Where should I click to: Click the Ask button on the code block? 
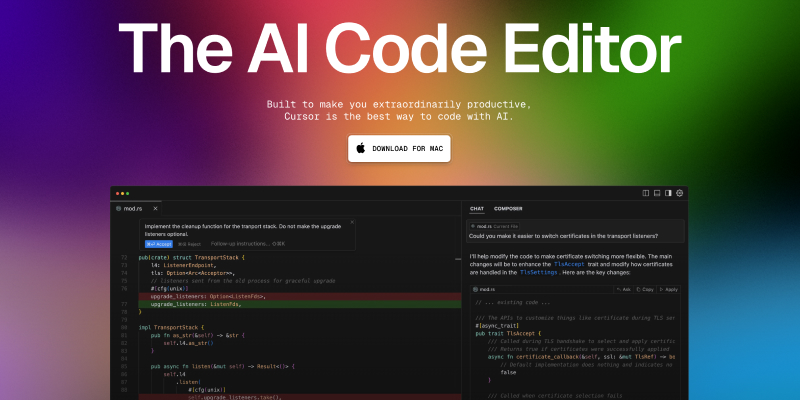coord(623,289)
